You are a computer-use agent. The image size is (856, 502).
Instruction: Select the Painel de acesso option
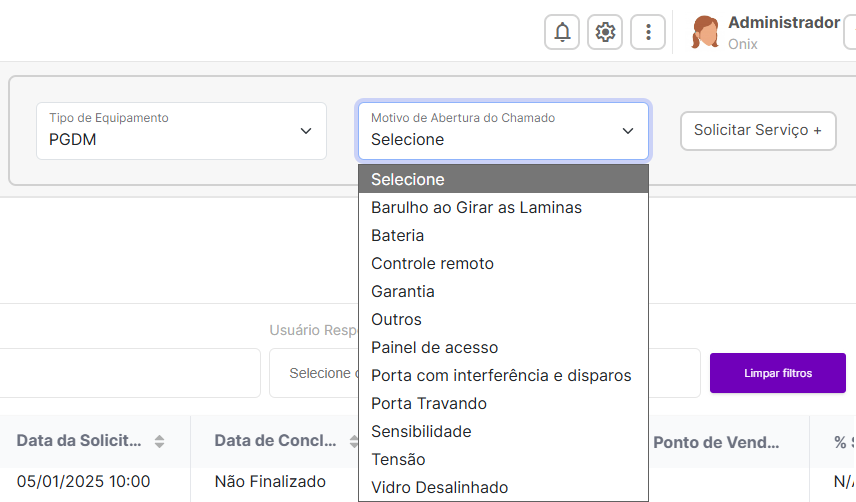[x=503, y=347]
